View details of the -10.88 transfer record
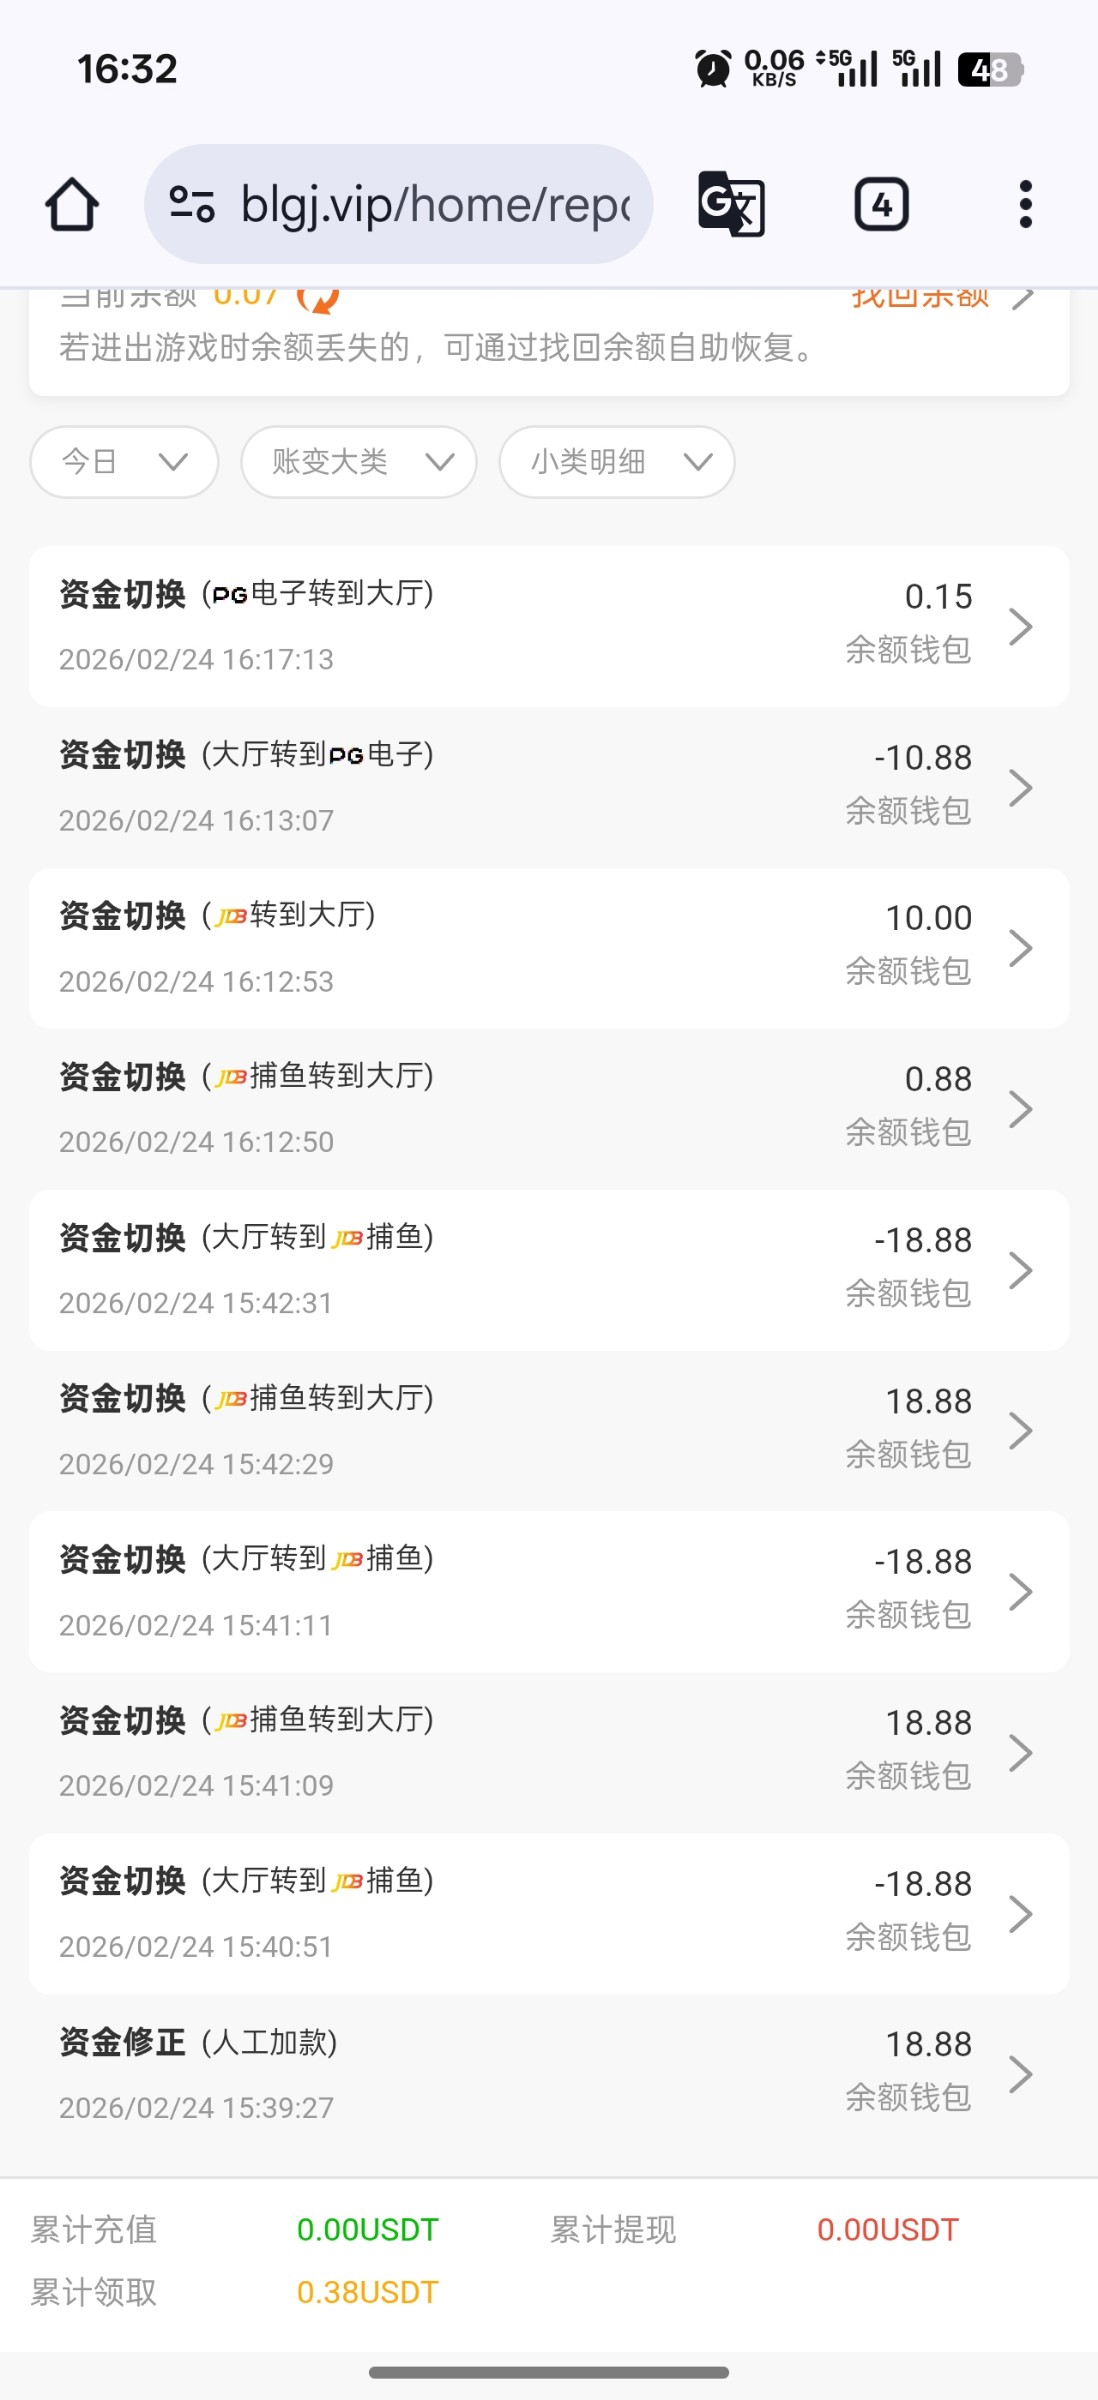This screenshot has width=1098, height=2400. coord(549,788)
